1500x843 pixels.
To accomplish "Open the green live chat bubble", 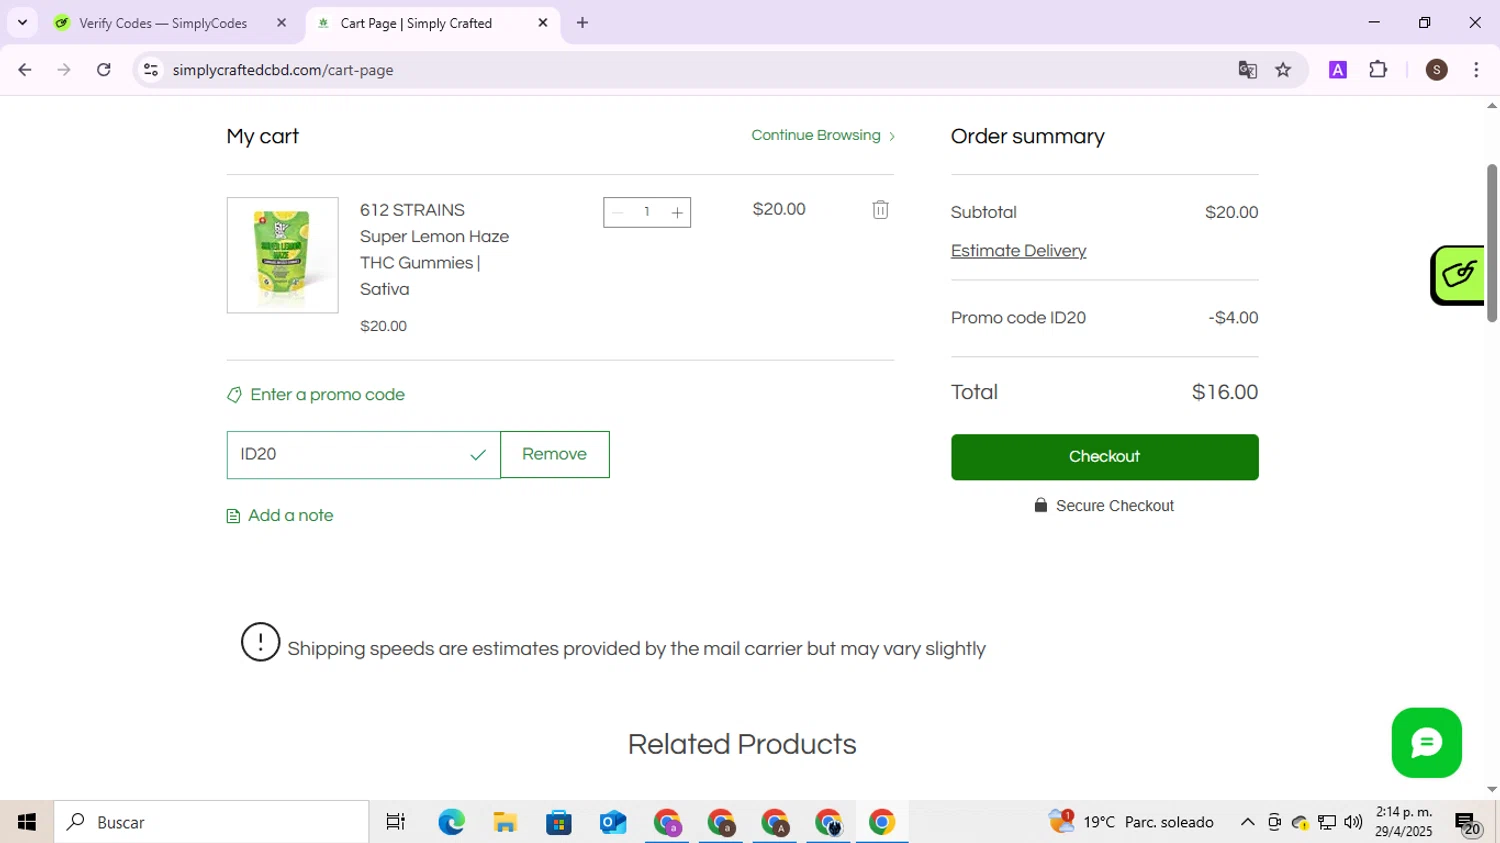I will (1426, 743).
